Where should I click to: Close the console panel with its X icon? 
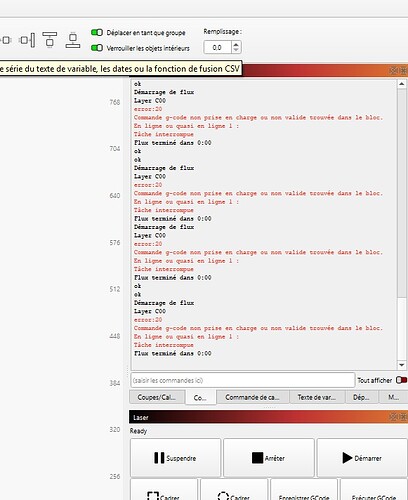[x=403, y=71]
